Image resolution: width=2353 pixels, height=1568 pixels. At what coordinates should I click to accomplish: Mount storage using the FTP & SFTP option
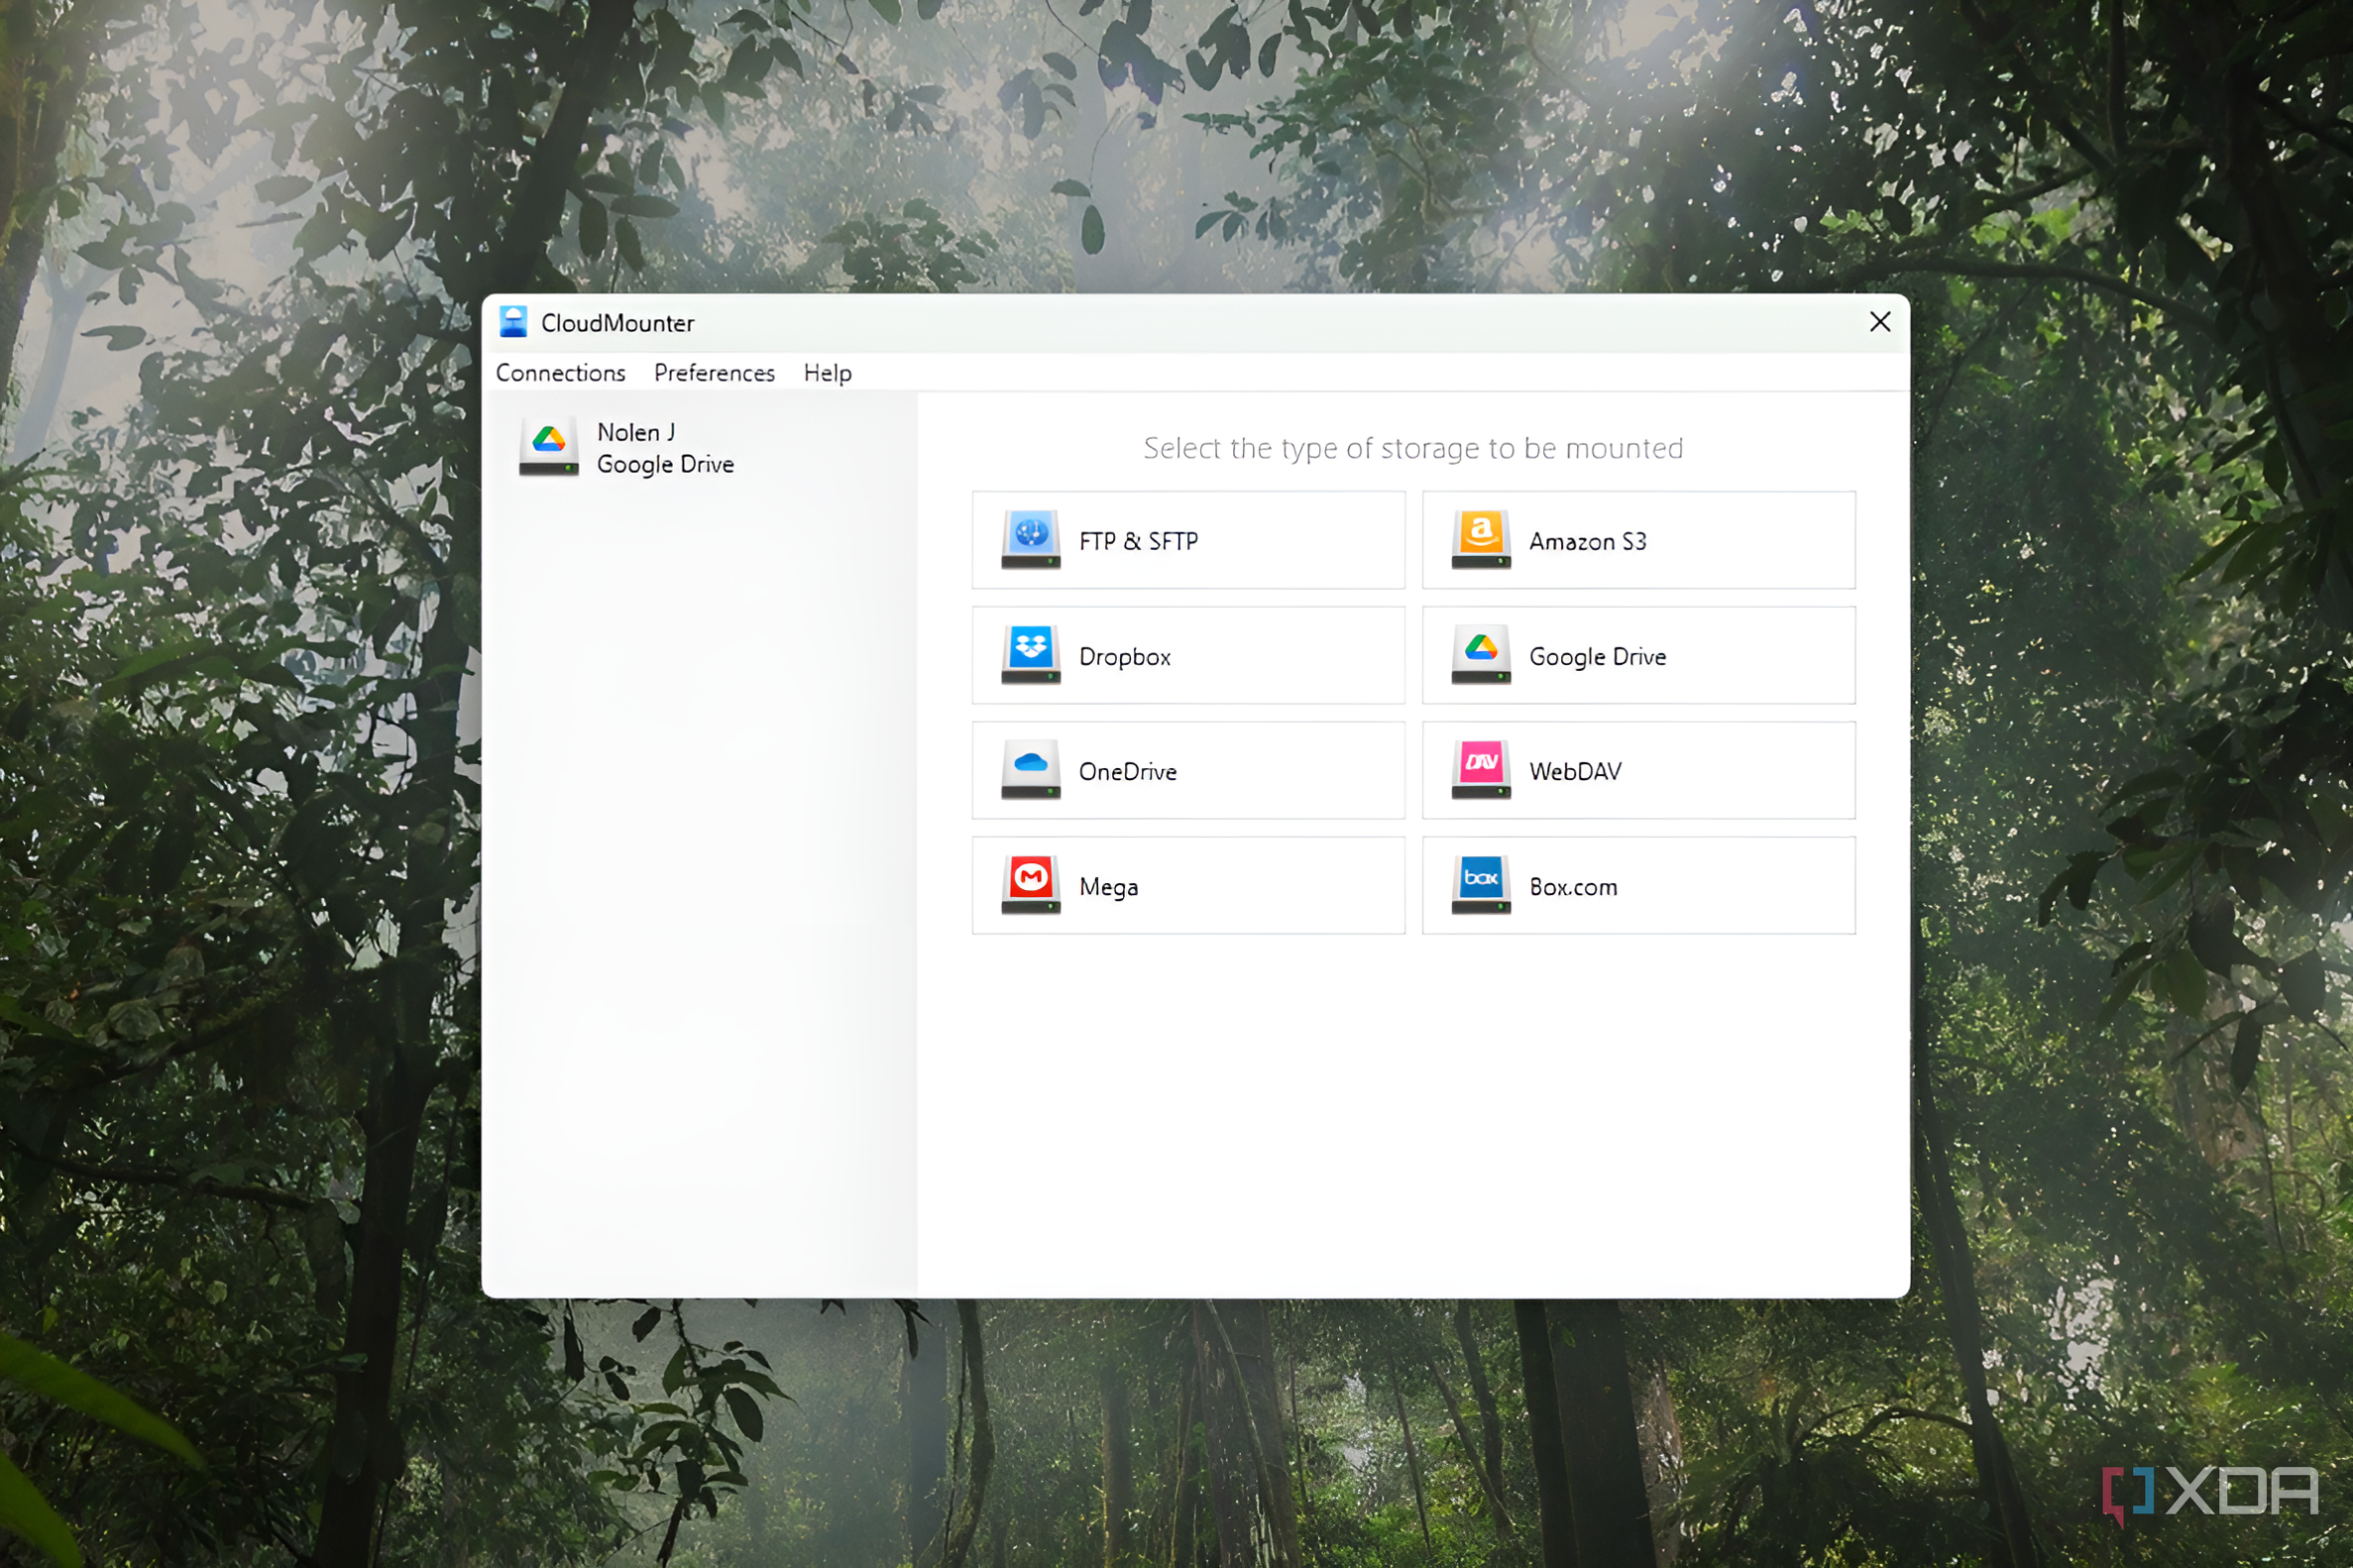pos(1188,540)
